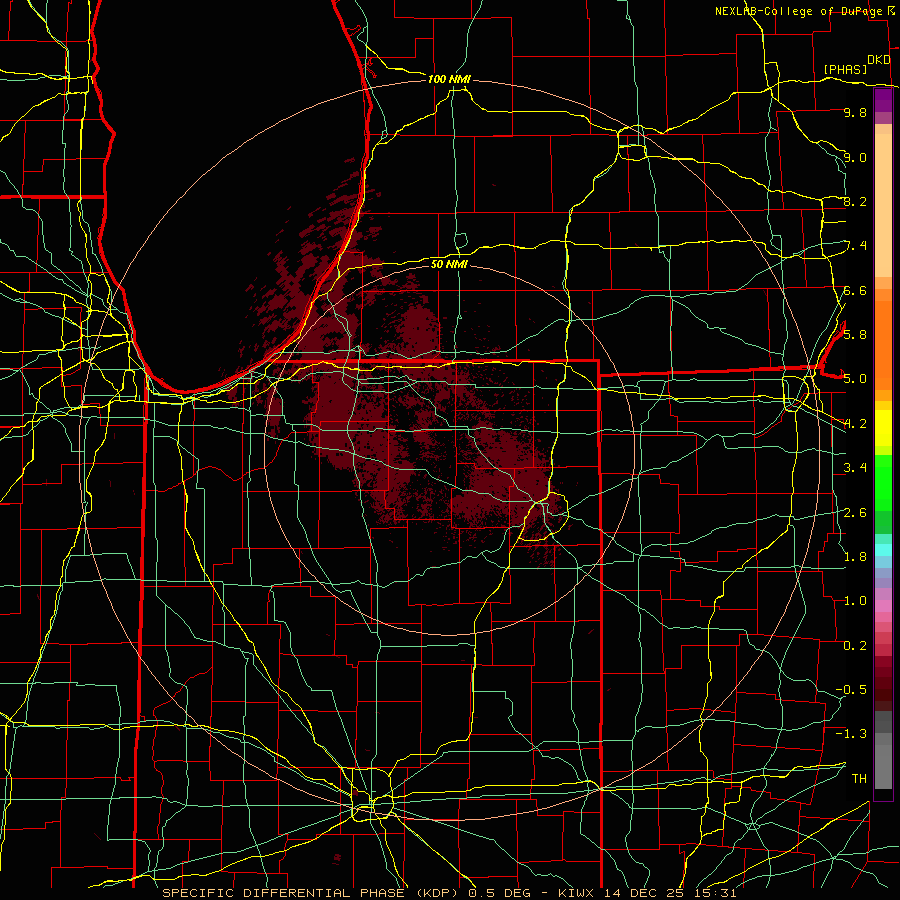Pick the pink swatch beside 1.0
900x900 pixels.
883,606
